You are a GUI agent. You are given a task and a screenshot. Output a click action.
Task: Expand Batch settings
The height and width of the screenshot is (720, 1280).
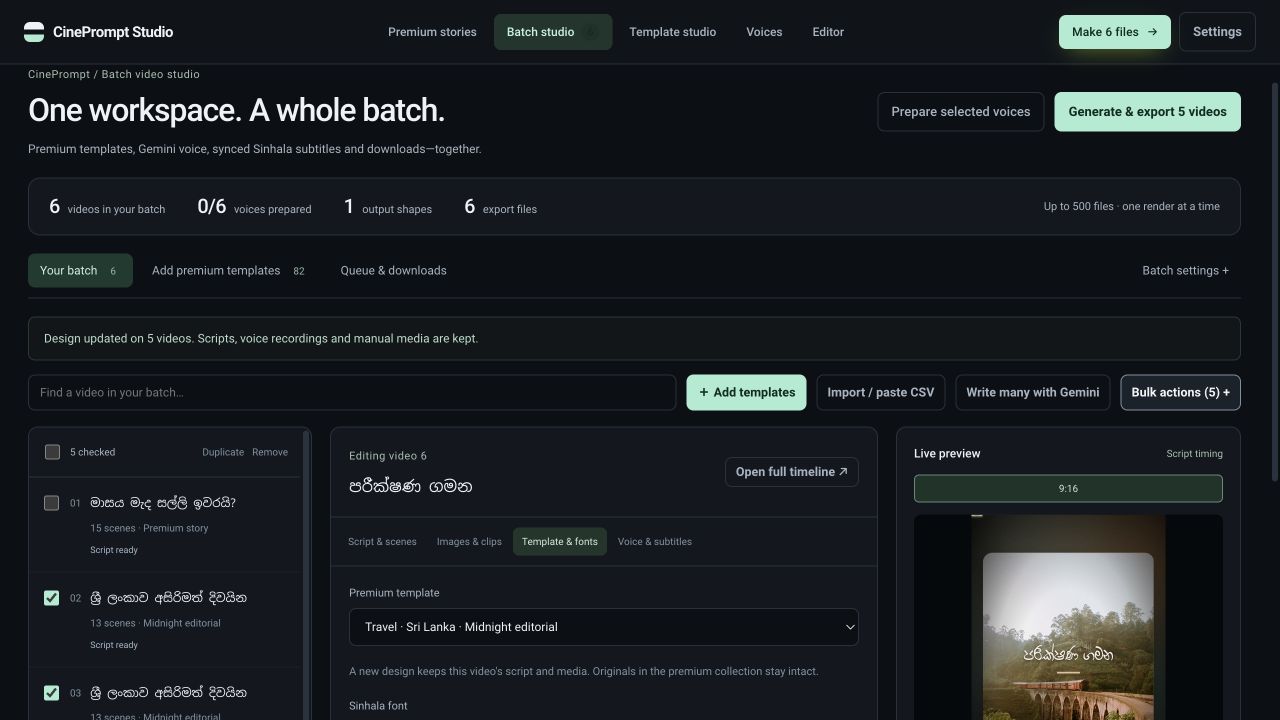pyautogui.click(x=1185, y=271)
